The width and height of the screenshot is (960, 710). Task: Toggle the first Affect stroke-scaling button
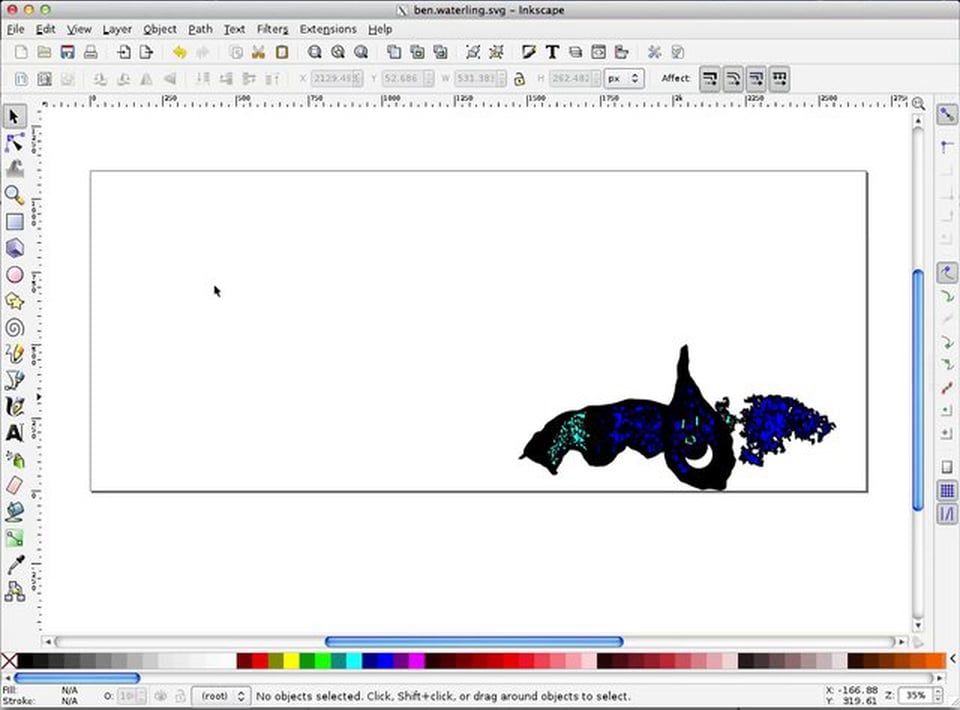(x=709, y=78)
